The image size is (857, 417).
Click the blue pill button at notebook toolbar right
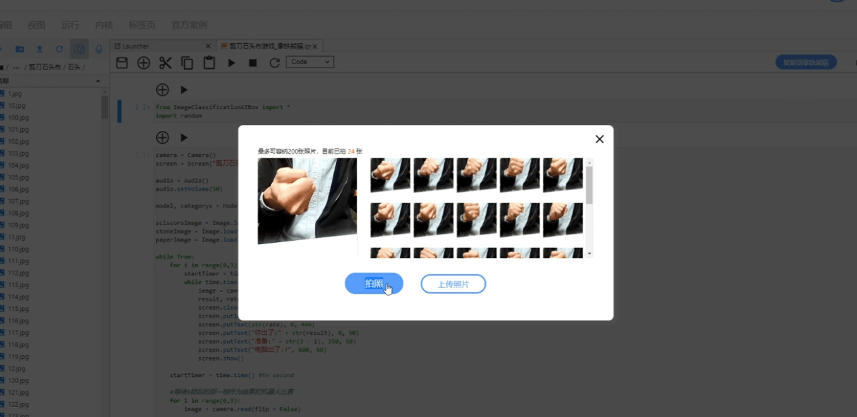[806, 62]
